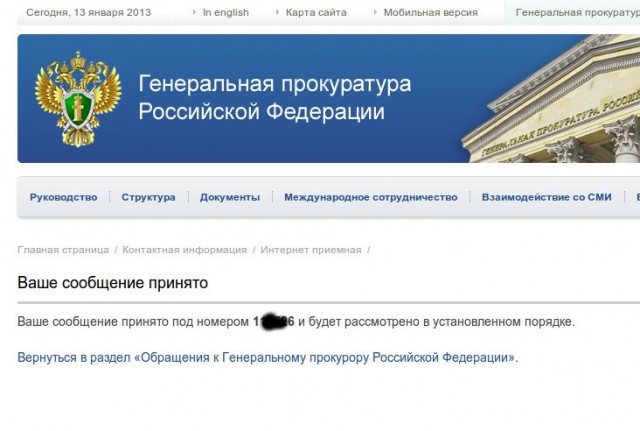Open 'Международное сотрудничество' menu item
Viewport: 640px width, 431px height.
pyautogui.click(x=371, y=198)
